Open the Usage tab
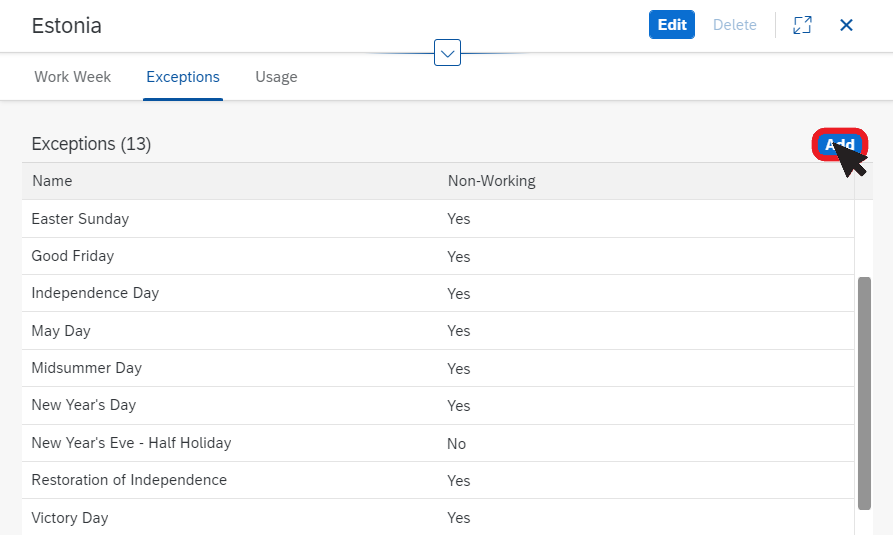893x535 pixels. pos(276,77)
